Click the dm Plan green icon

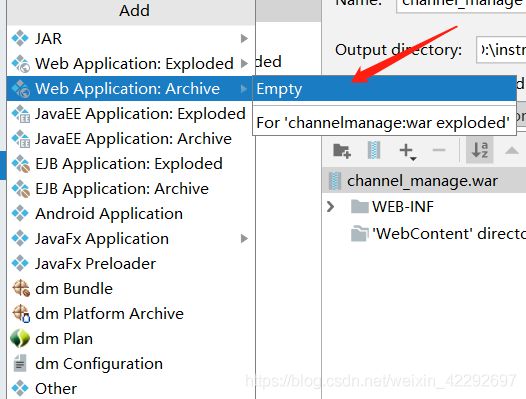click(x=20, y=338)
